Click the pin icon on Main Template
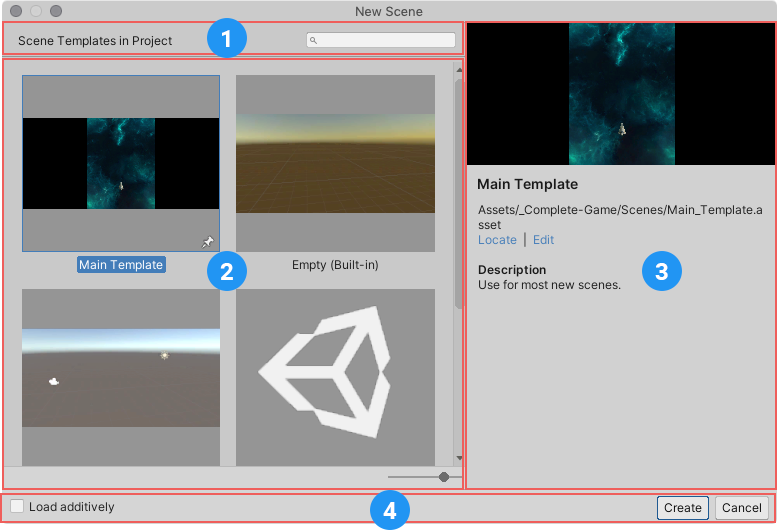The image size is (777, 530). tap(207, 241)
